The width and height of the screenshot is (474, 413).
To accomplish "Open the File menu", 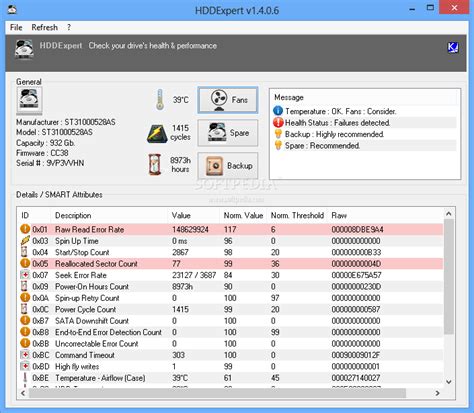I will 16,27.
